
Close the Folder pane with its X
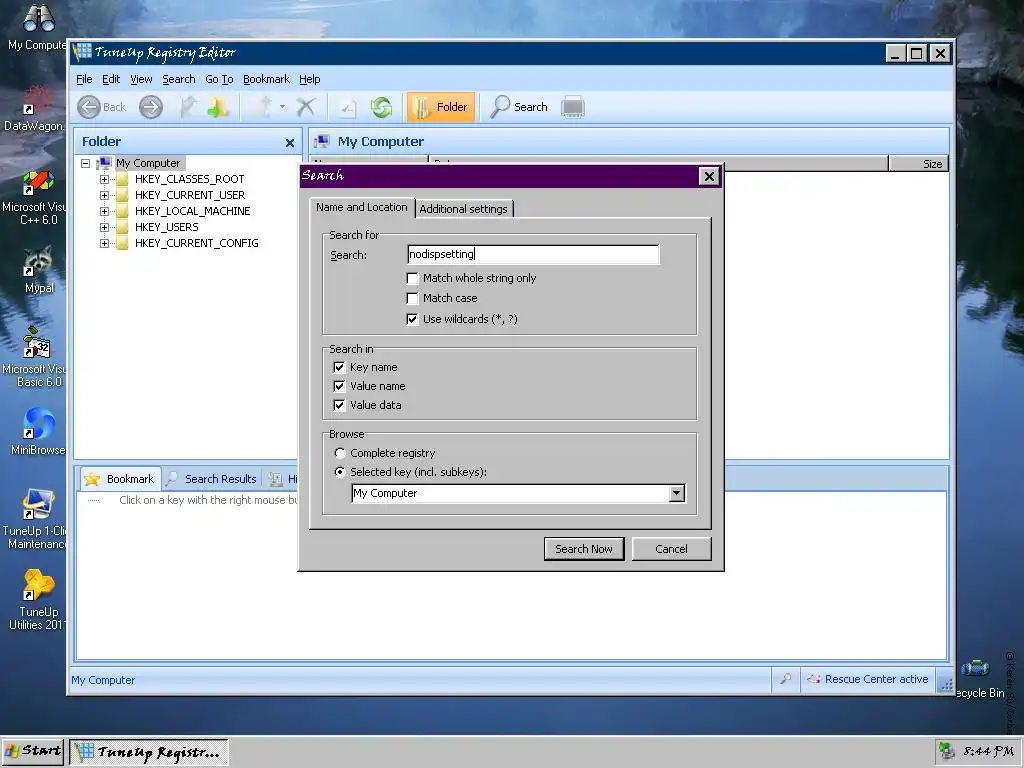[x=290, y=142]
